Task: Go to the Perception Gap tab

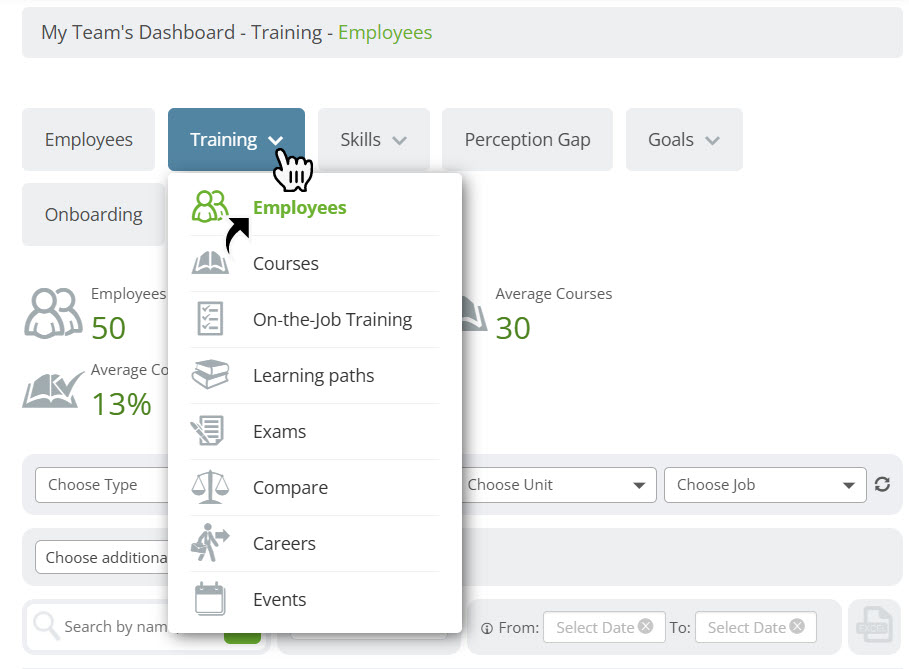Action: [527, 139]
